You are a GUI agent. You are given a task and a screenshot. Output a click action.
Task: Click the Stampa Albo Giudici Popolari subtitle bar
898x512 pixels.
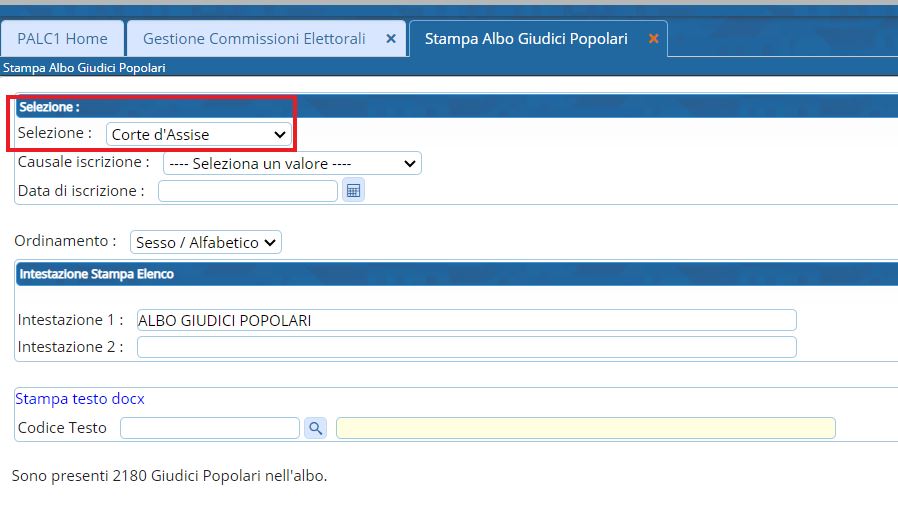pyautogui.click(x=84, y=68)
